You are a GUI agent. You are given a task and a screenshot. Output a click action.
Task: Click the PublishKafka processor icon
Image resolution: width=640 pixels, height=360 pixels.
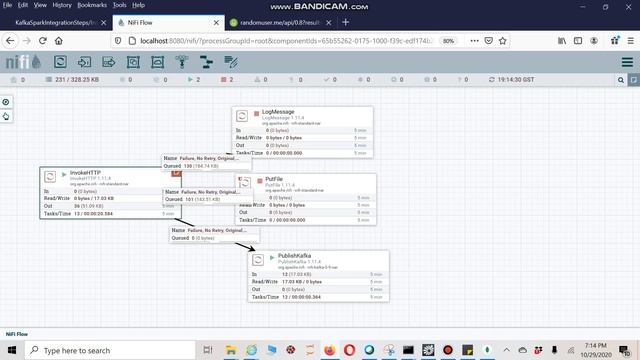[258, 260]
